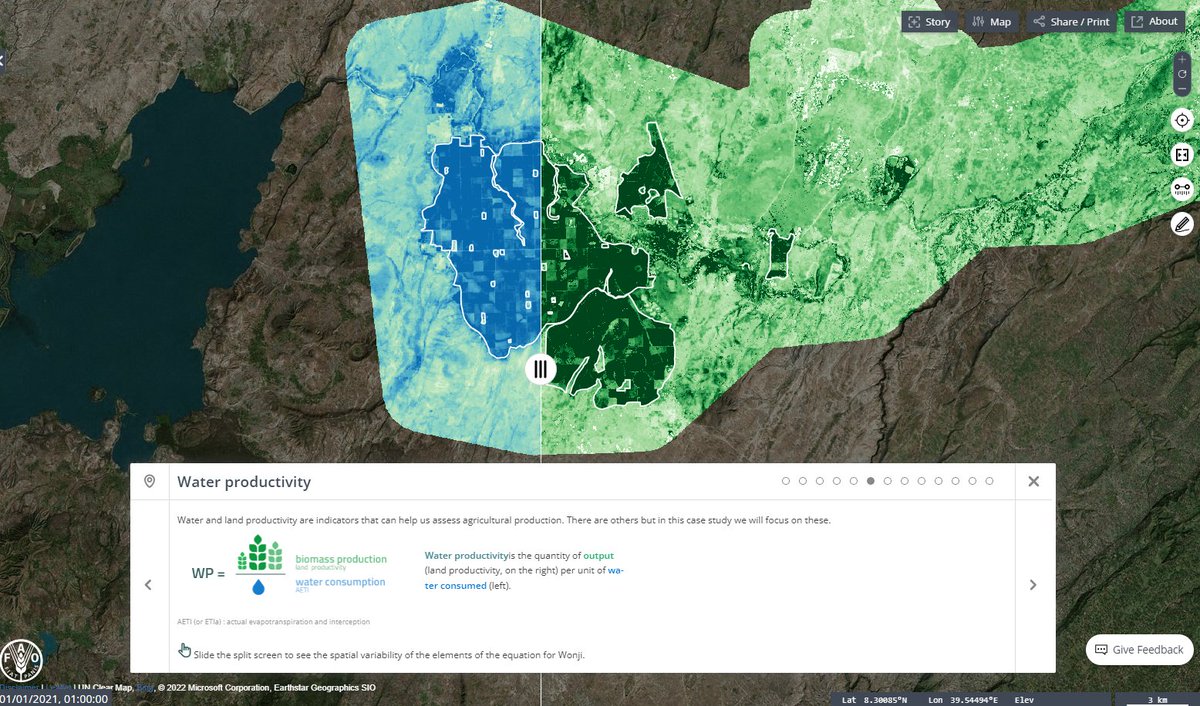Jump to the tenth story page dot
The width and height of the screenshot is (1200, 706).
[939, 481]
